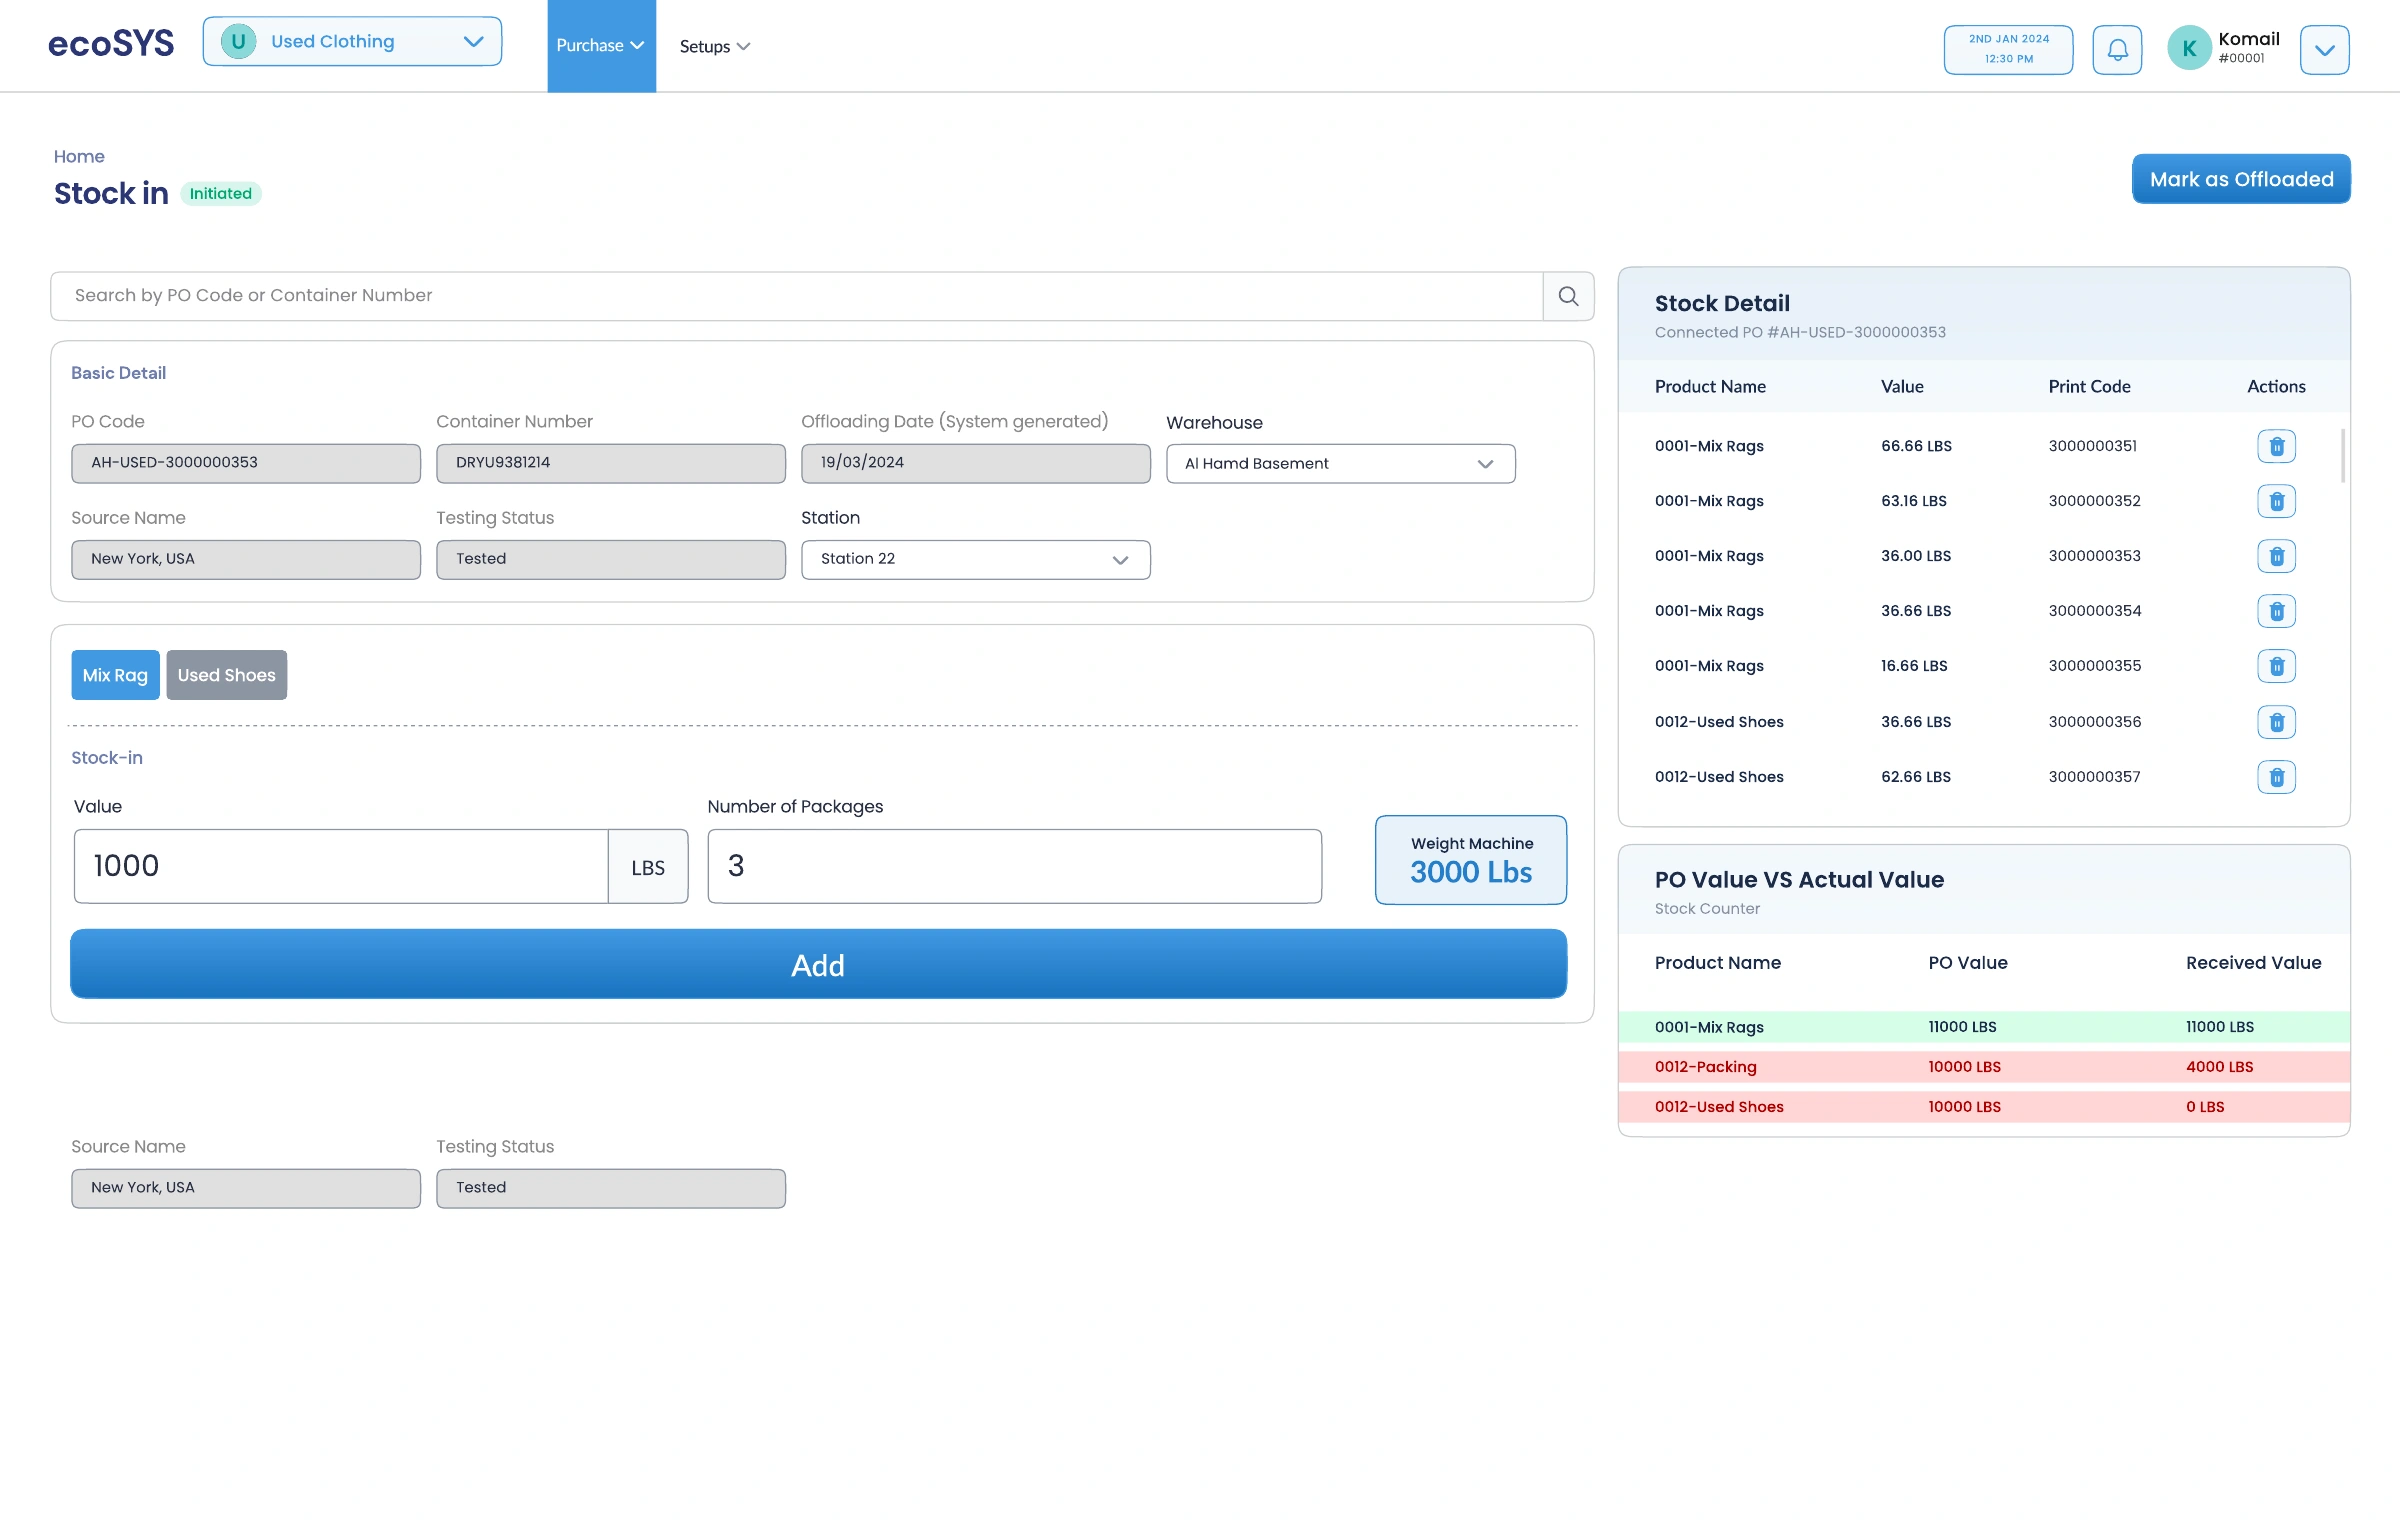Click the Offloading Date field 19/03/2024
The width and height of the screenshot is (2400, 1525).
pyautogui.click(x=975, y=464)
